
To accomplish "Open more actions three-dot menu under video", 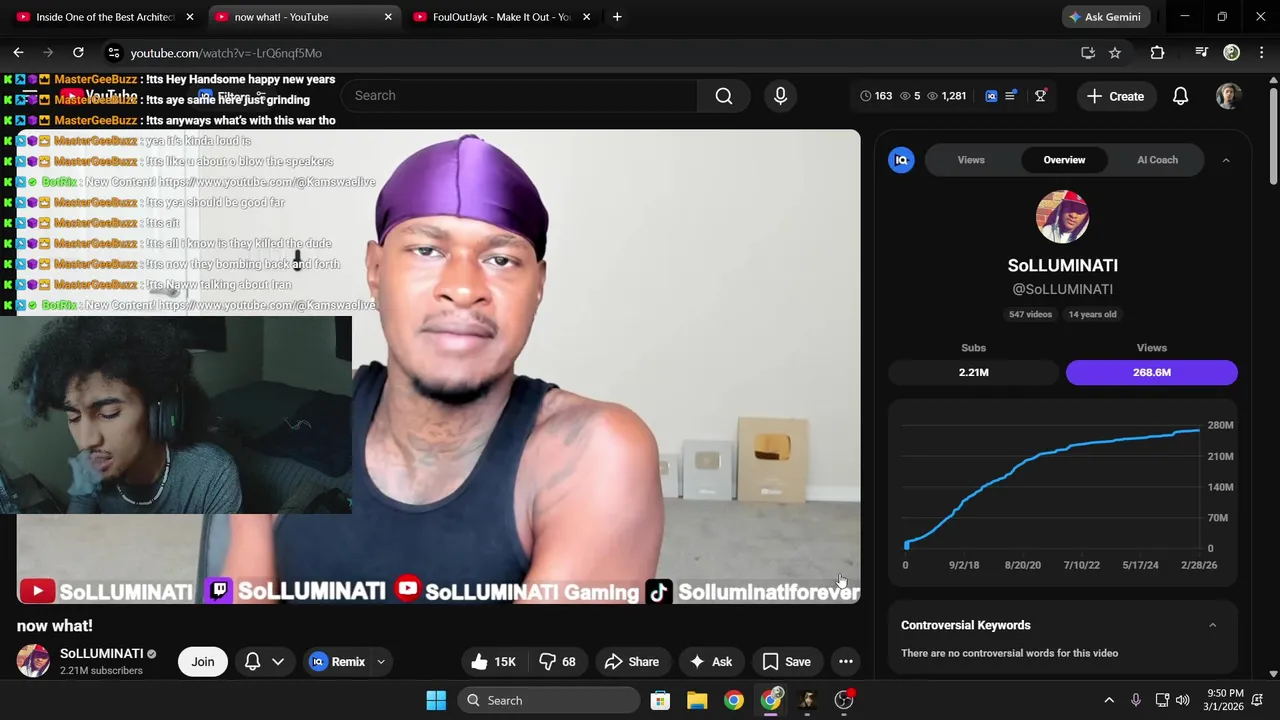I will point(846,662).
